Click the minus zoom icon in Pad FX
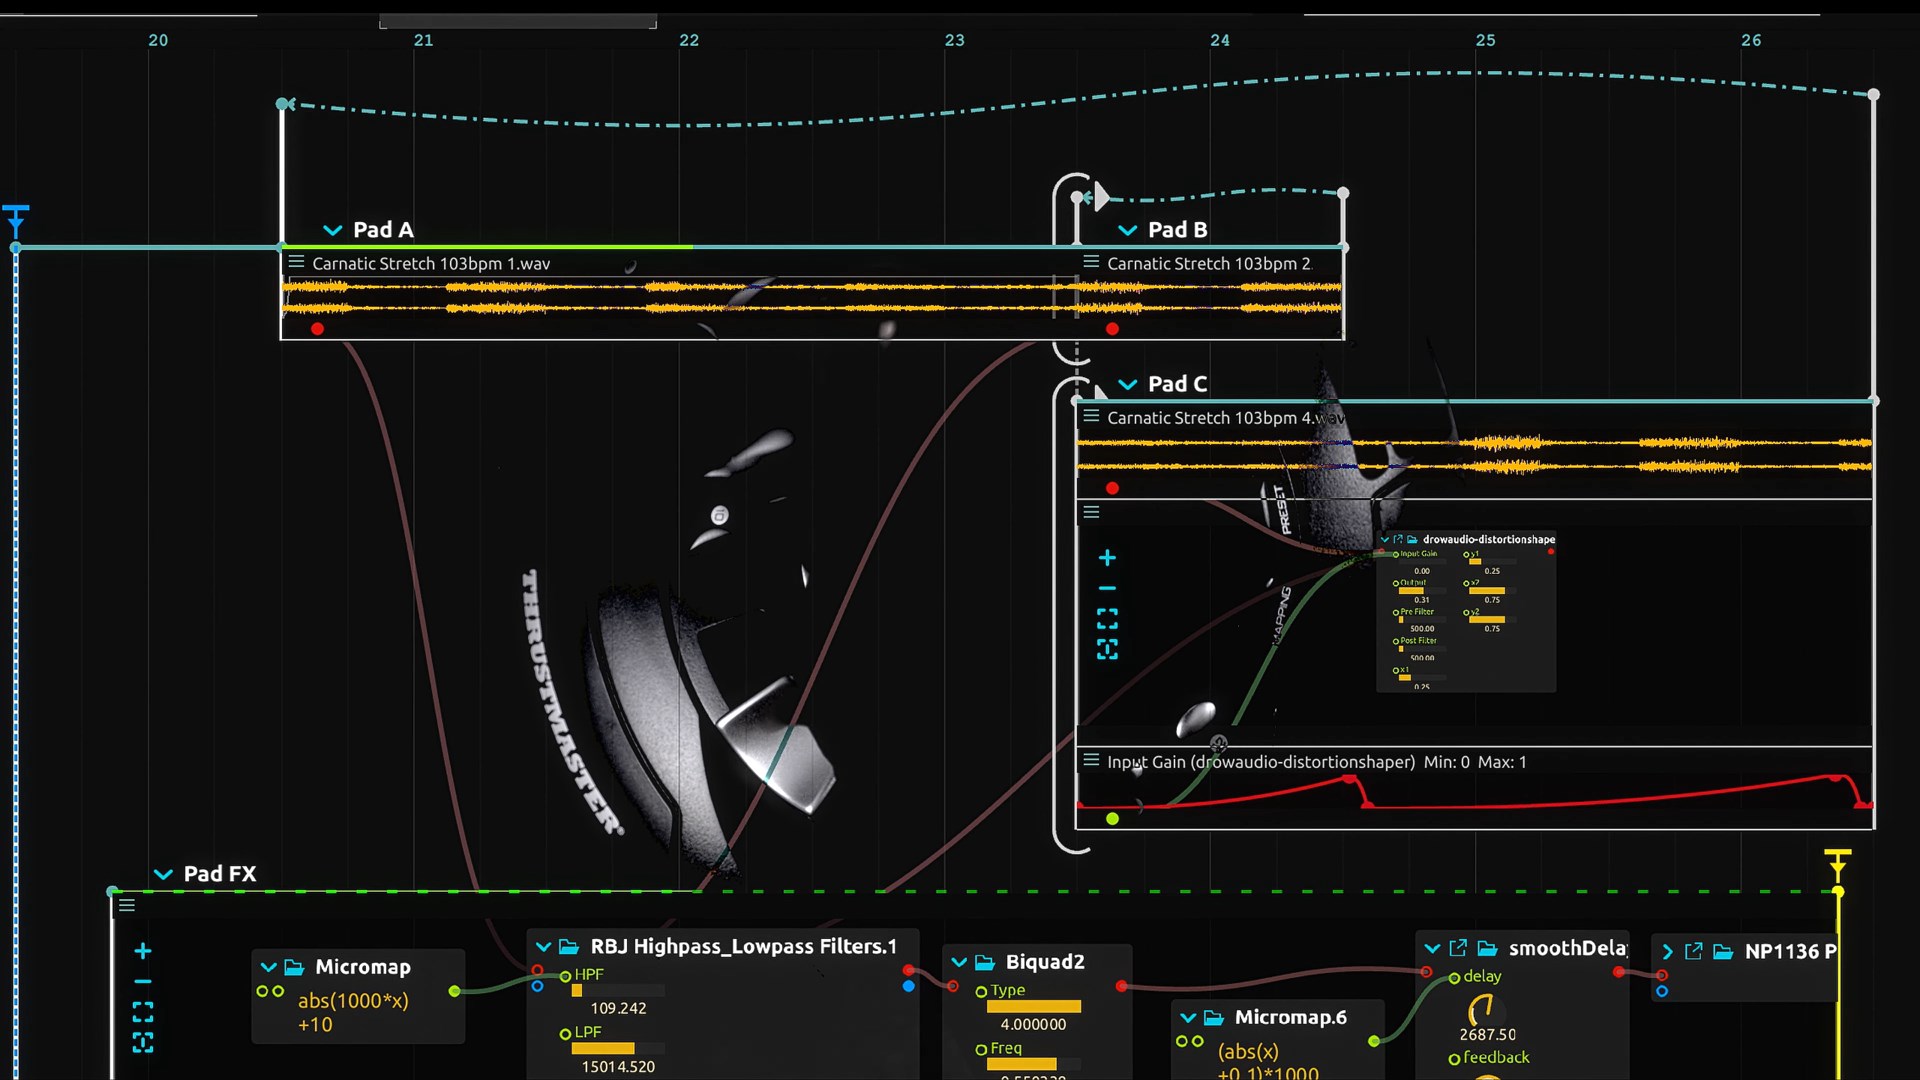Viewport: 1920px width, 1080px height. click(x=143, y=981)
